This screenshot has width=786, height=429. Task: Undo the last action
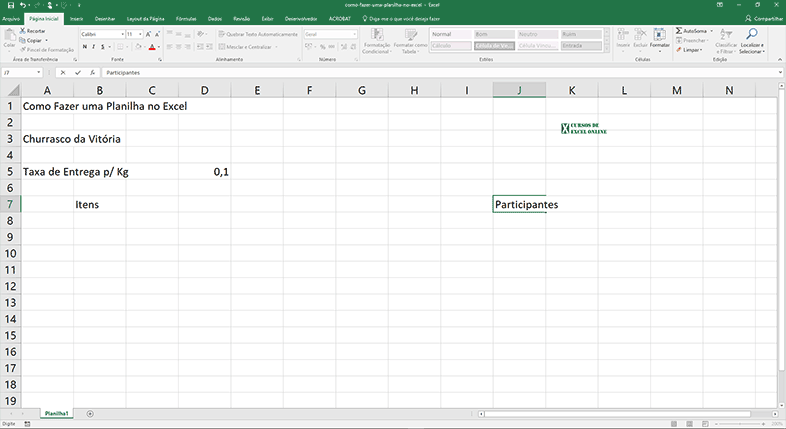(x=23, y=5)
